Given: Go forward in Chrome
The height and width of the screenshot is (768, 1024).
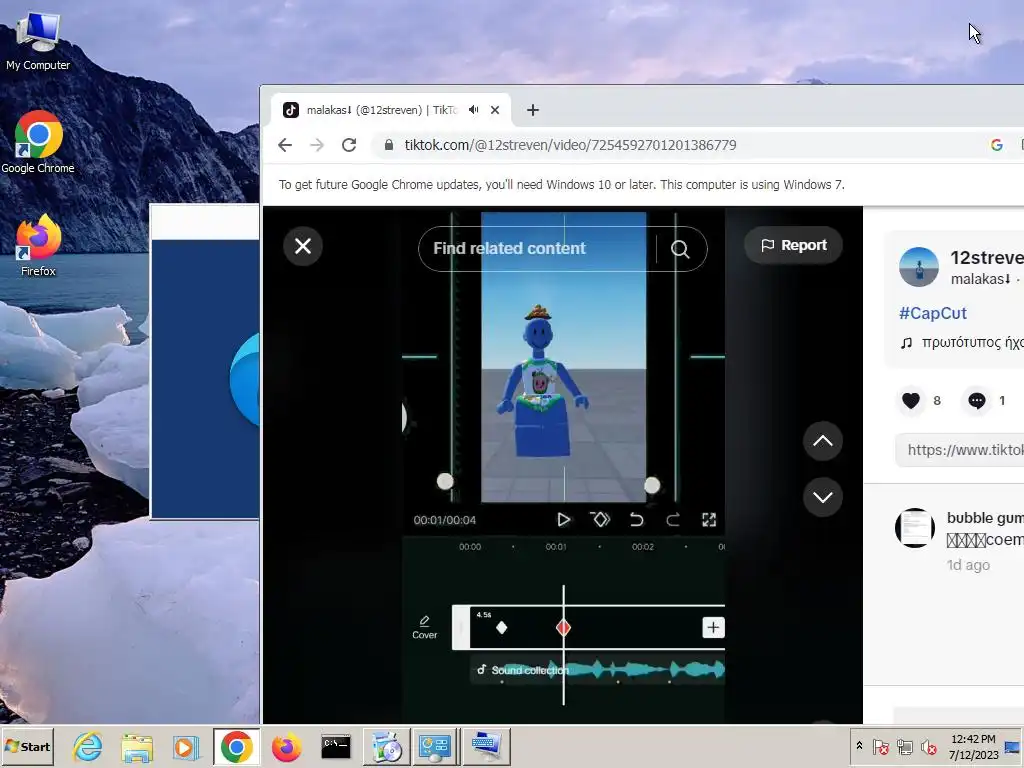Looking at the screenshot, I should pyautogui.click(x=317, y=145).
